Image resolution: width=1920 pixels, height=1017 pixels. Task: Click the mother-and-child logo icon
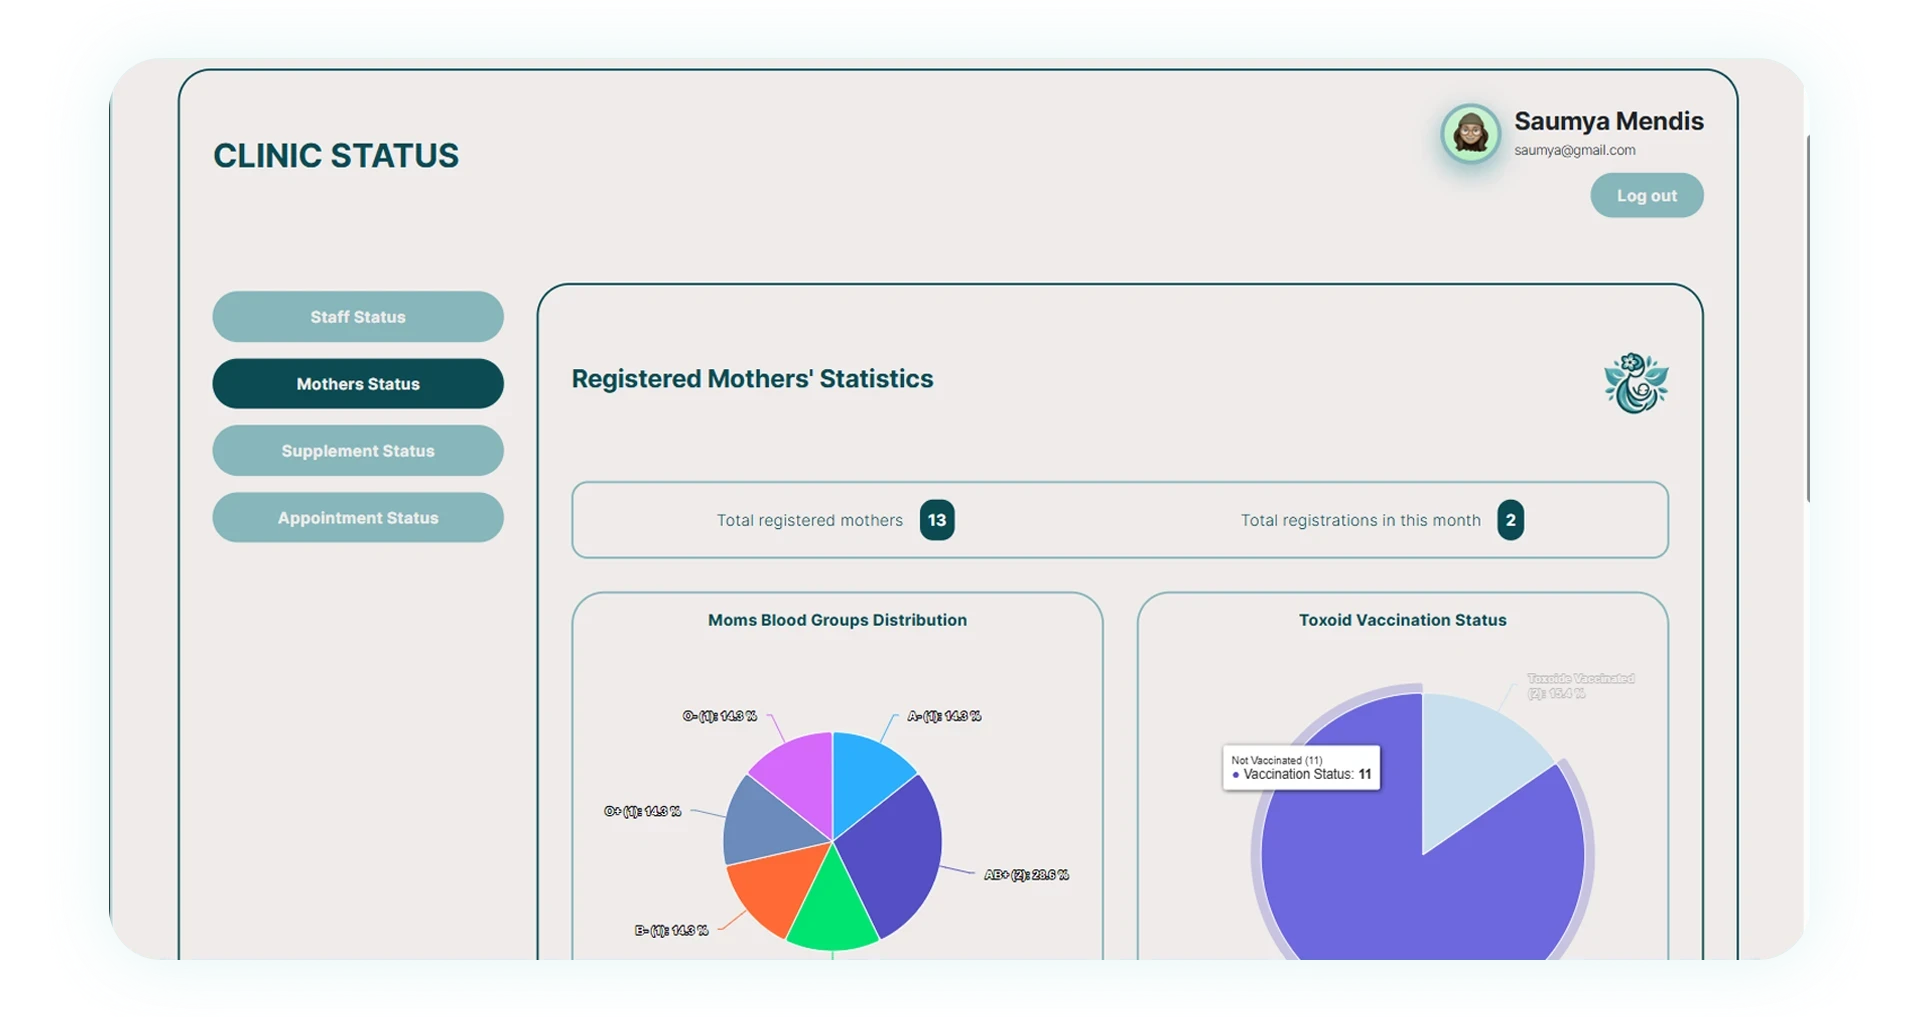pos(1636,383)
